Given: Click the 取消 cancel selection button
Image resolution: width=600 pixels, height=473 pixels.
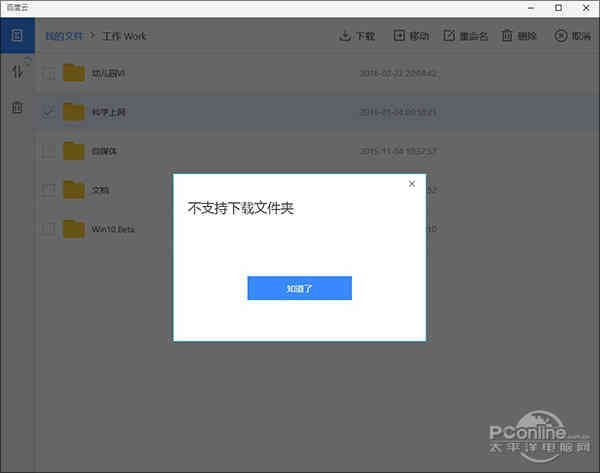Looking at the screenshot, I should tap(572, 36).
